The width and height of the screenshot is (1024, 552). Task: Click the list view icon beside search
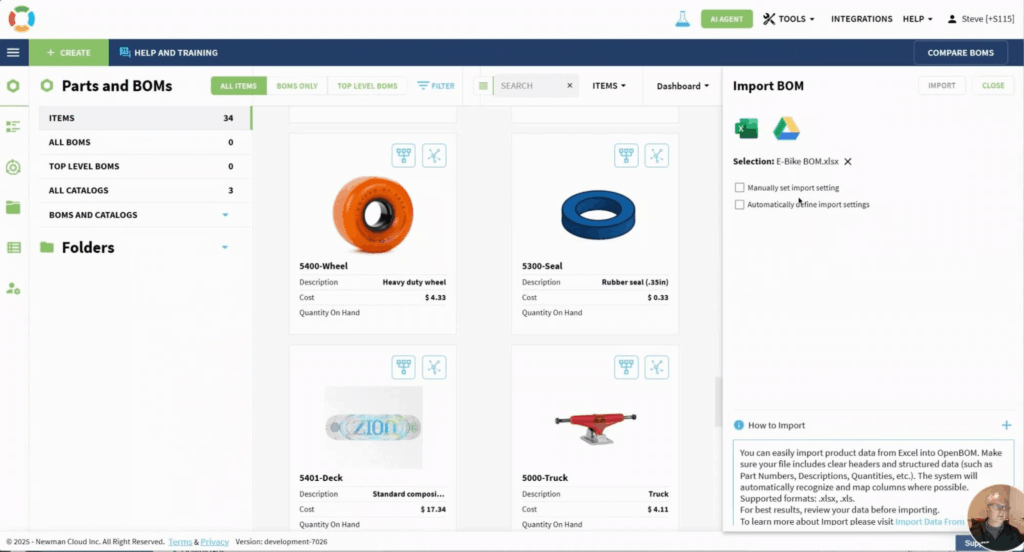coord(483,86)
